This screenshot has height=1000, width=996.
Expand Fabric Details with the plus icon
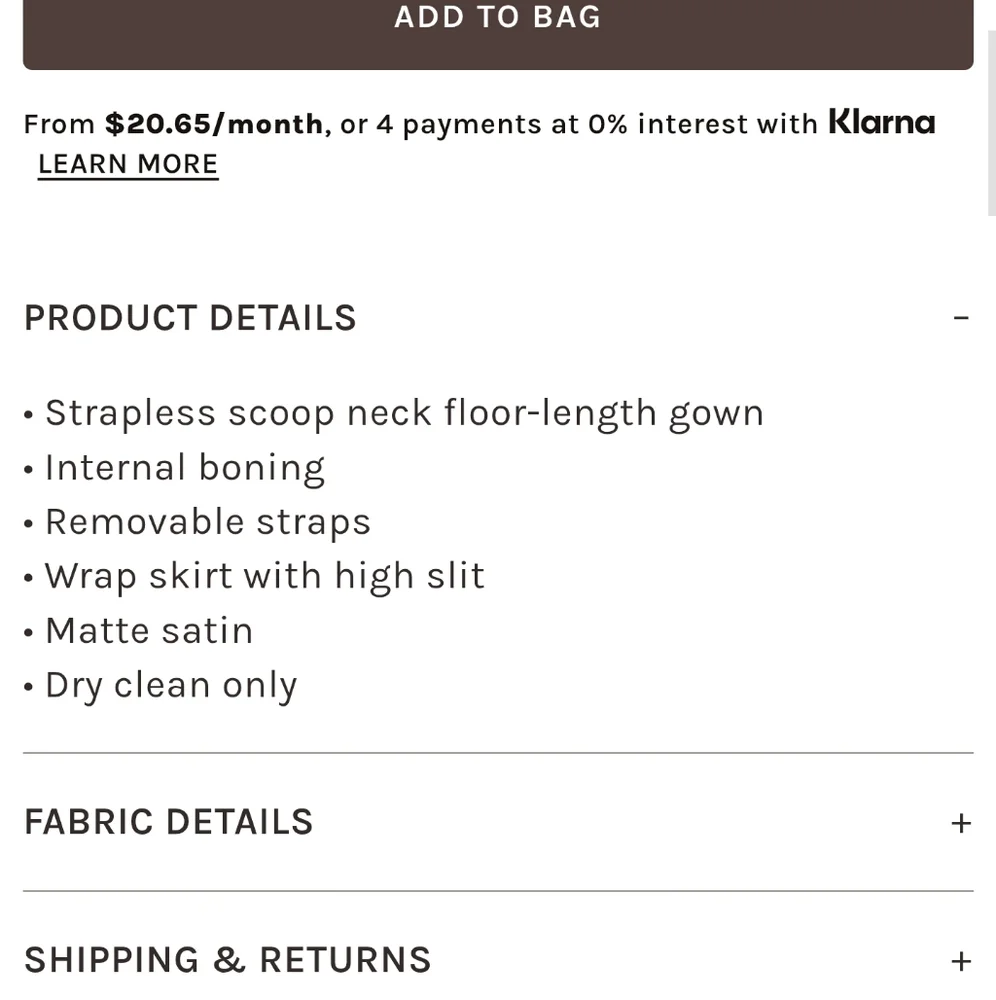click(961, 823)
